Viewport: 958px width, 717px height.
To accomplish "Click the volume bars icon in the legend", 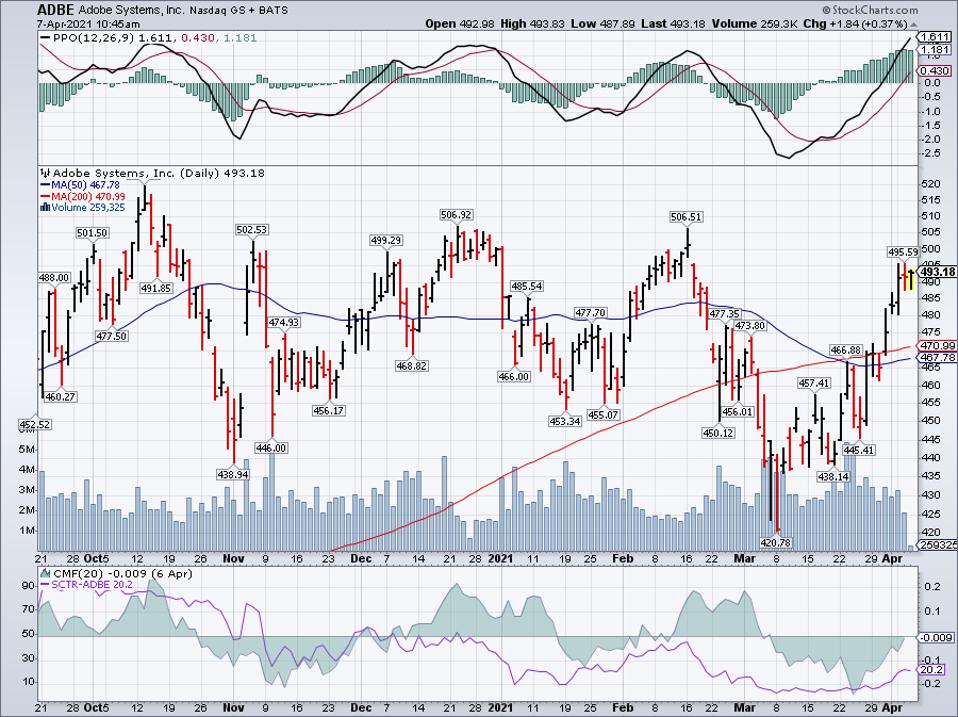I will click(x=45, y=208).
